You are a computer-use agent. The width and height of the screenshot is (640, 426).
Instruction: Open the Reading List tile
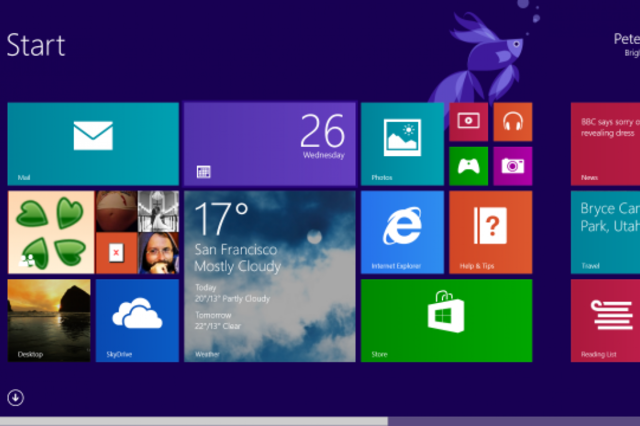click(605, 321)
